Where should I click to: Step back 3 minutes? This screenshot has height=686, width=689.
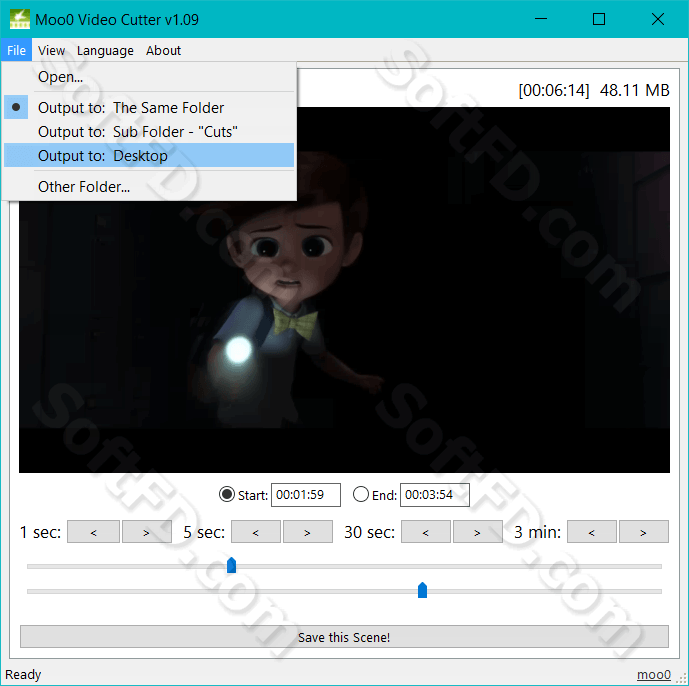pos(592,532)
